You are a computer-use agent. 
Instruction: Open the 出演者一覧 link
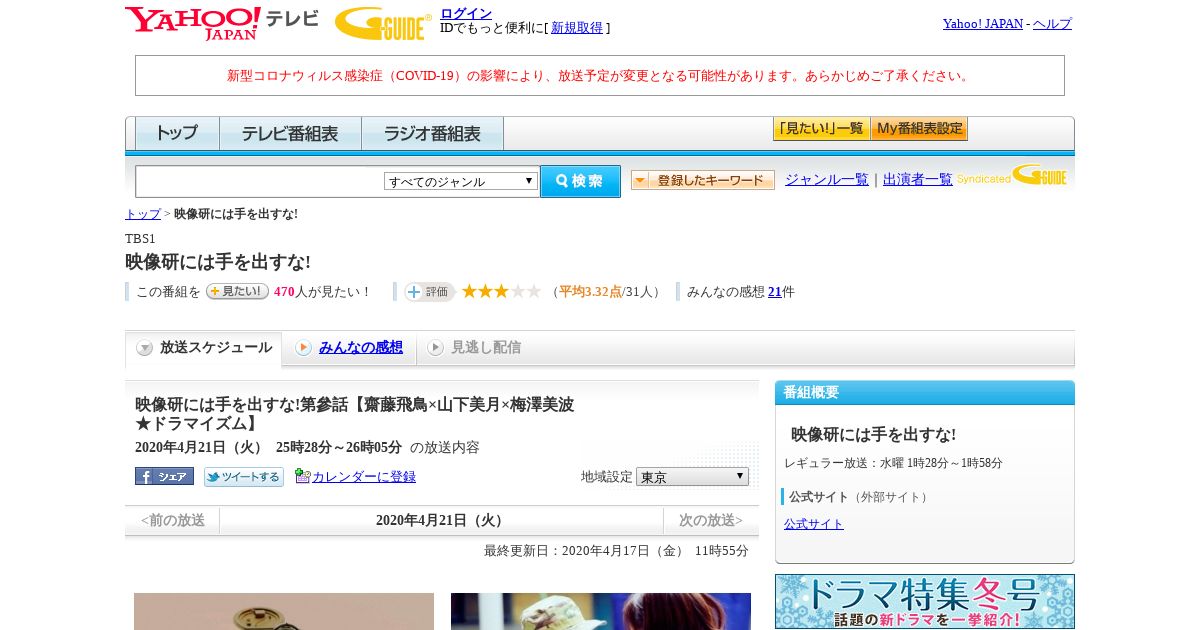(918, 180)
